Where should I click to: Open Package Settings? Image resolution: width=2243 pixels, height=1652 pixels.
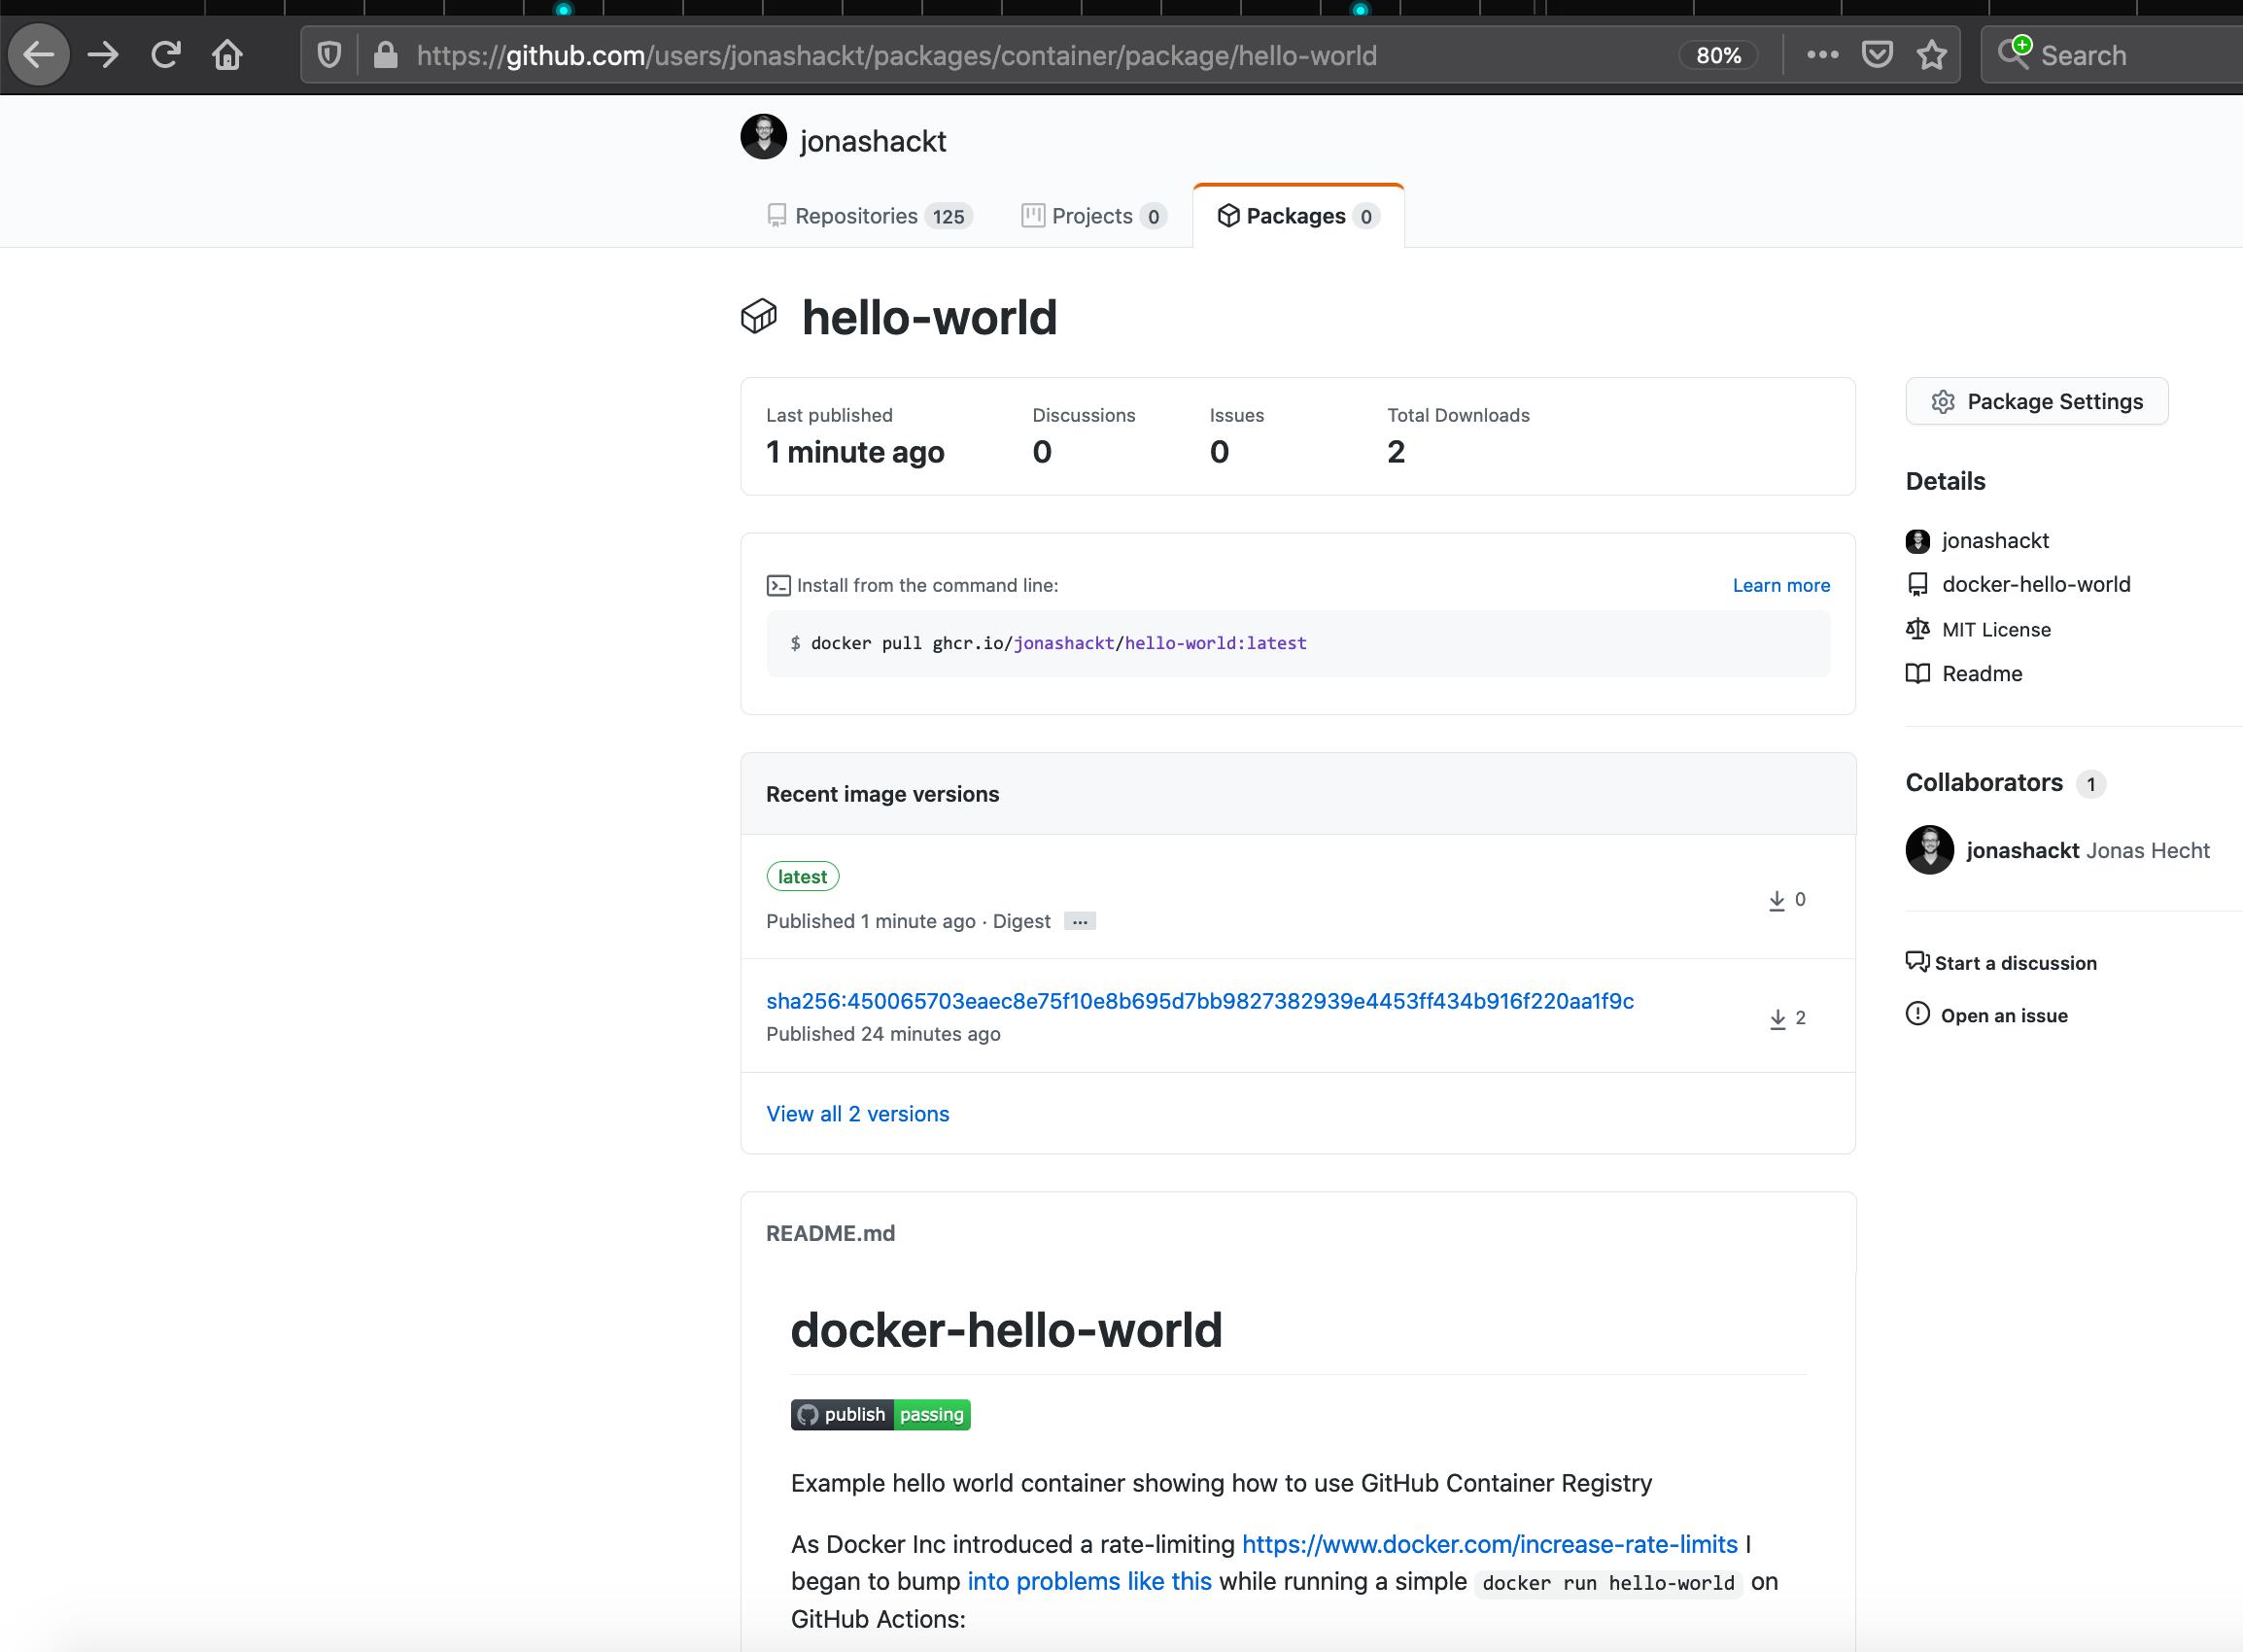pos(2036,401)
